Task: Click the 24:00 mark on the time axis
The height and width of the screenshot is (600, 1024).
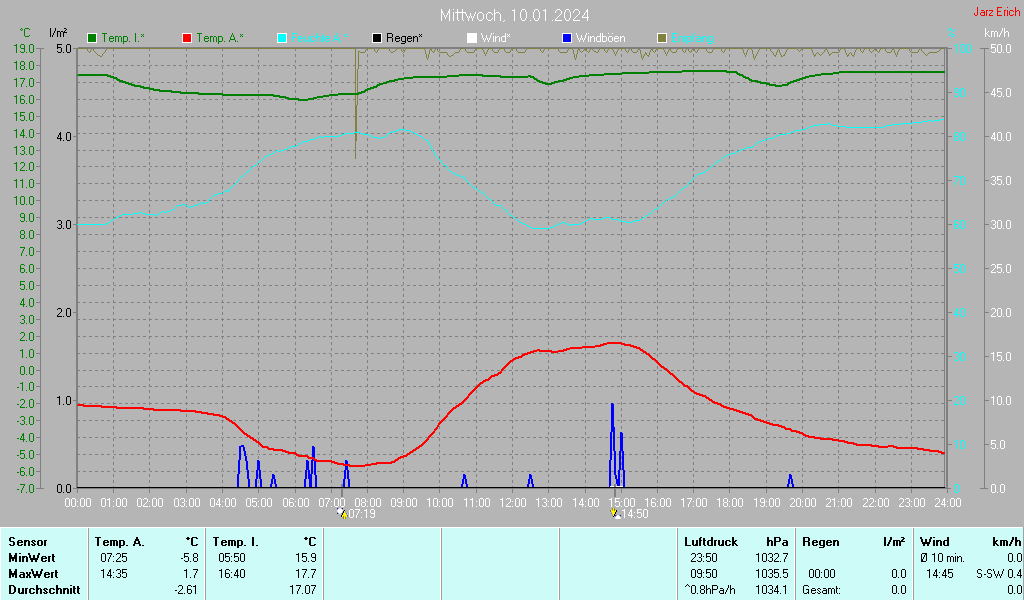Action: (x=947, y=502)
